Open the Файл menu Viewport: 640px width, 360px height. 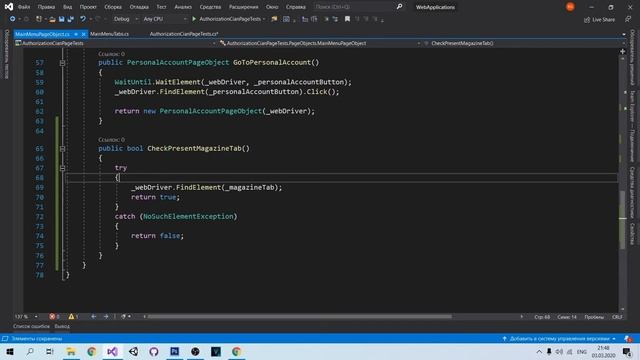24,7
